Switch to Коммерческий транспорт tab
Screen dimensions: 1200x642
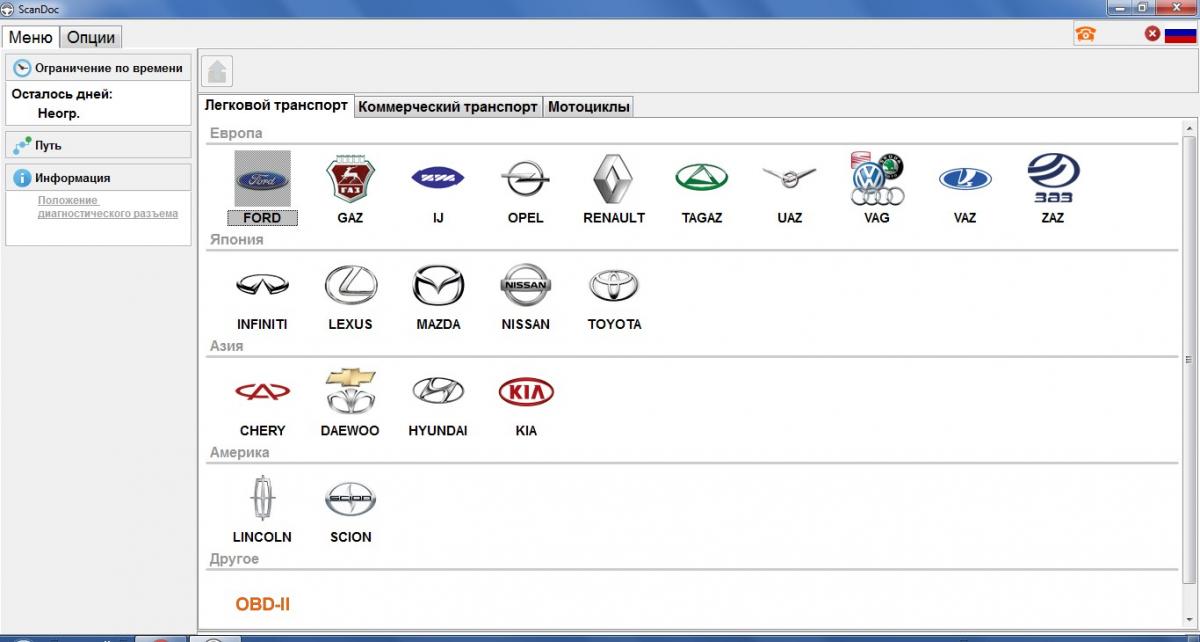[x=448, y=106]
